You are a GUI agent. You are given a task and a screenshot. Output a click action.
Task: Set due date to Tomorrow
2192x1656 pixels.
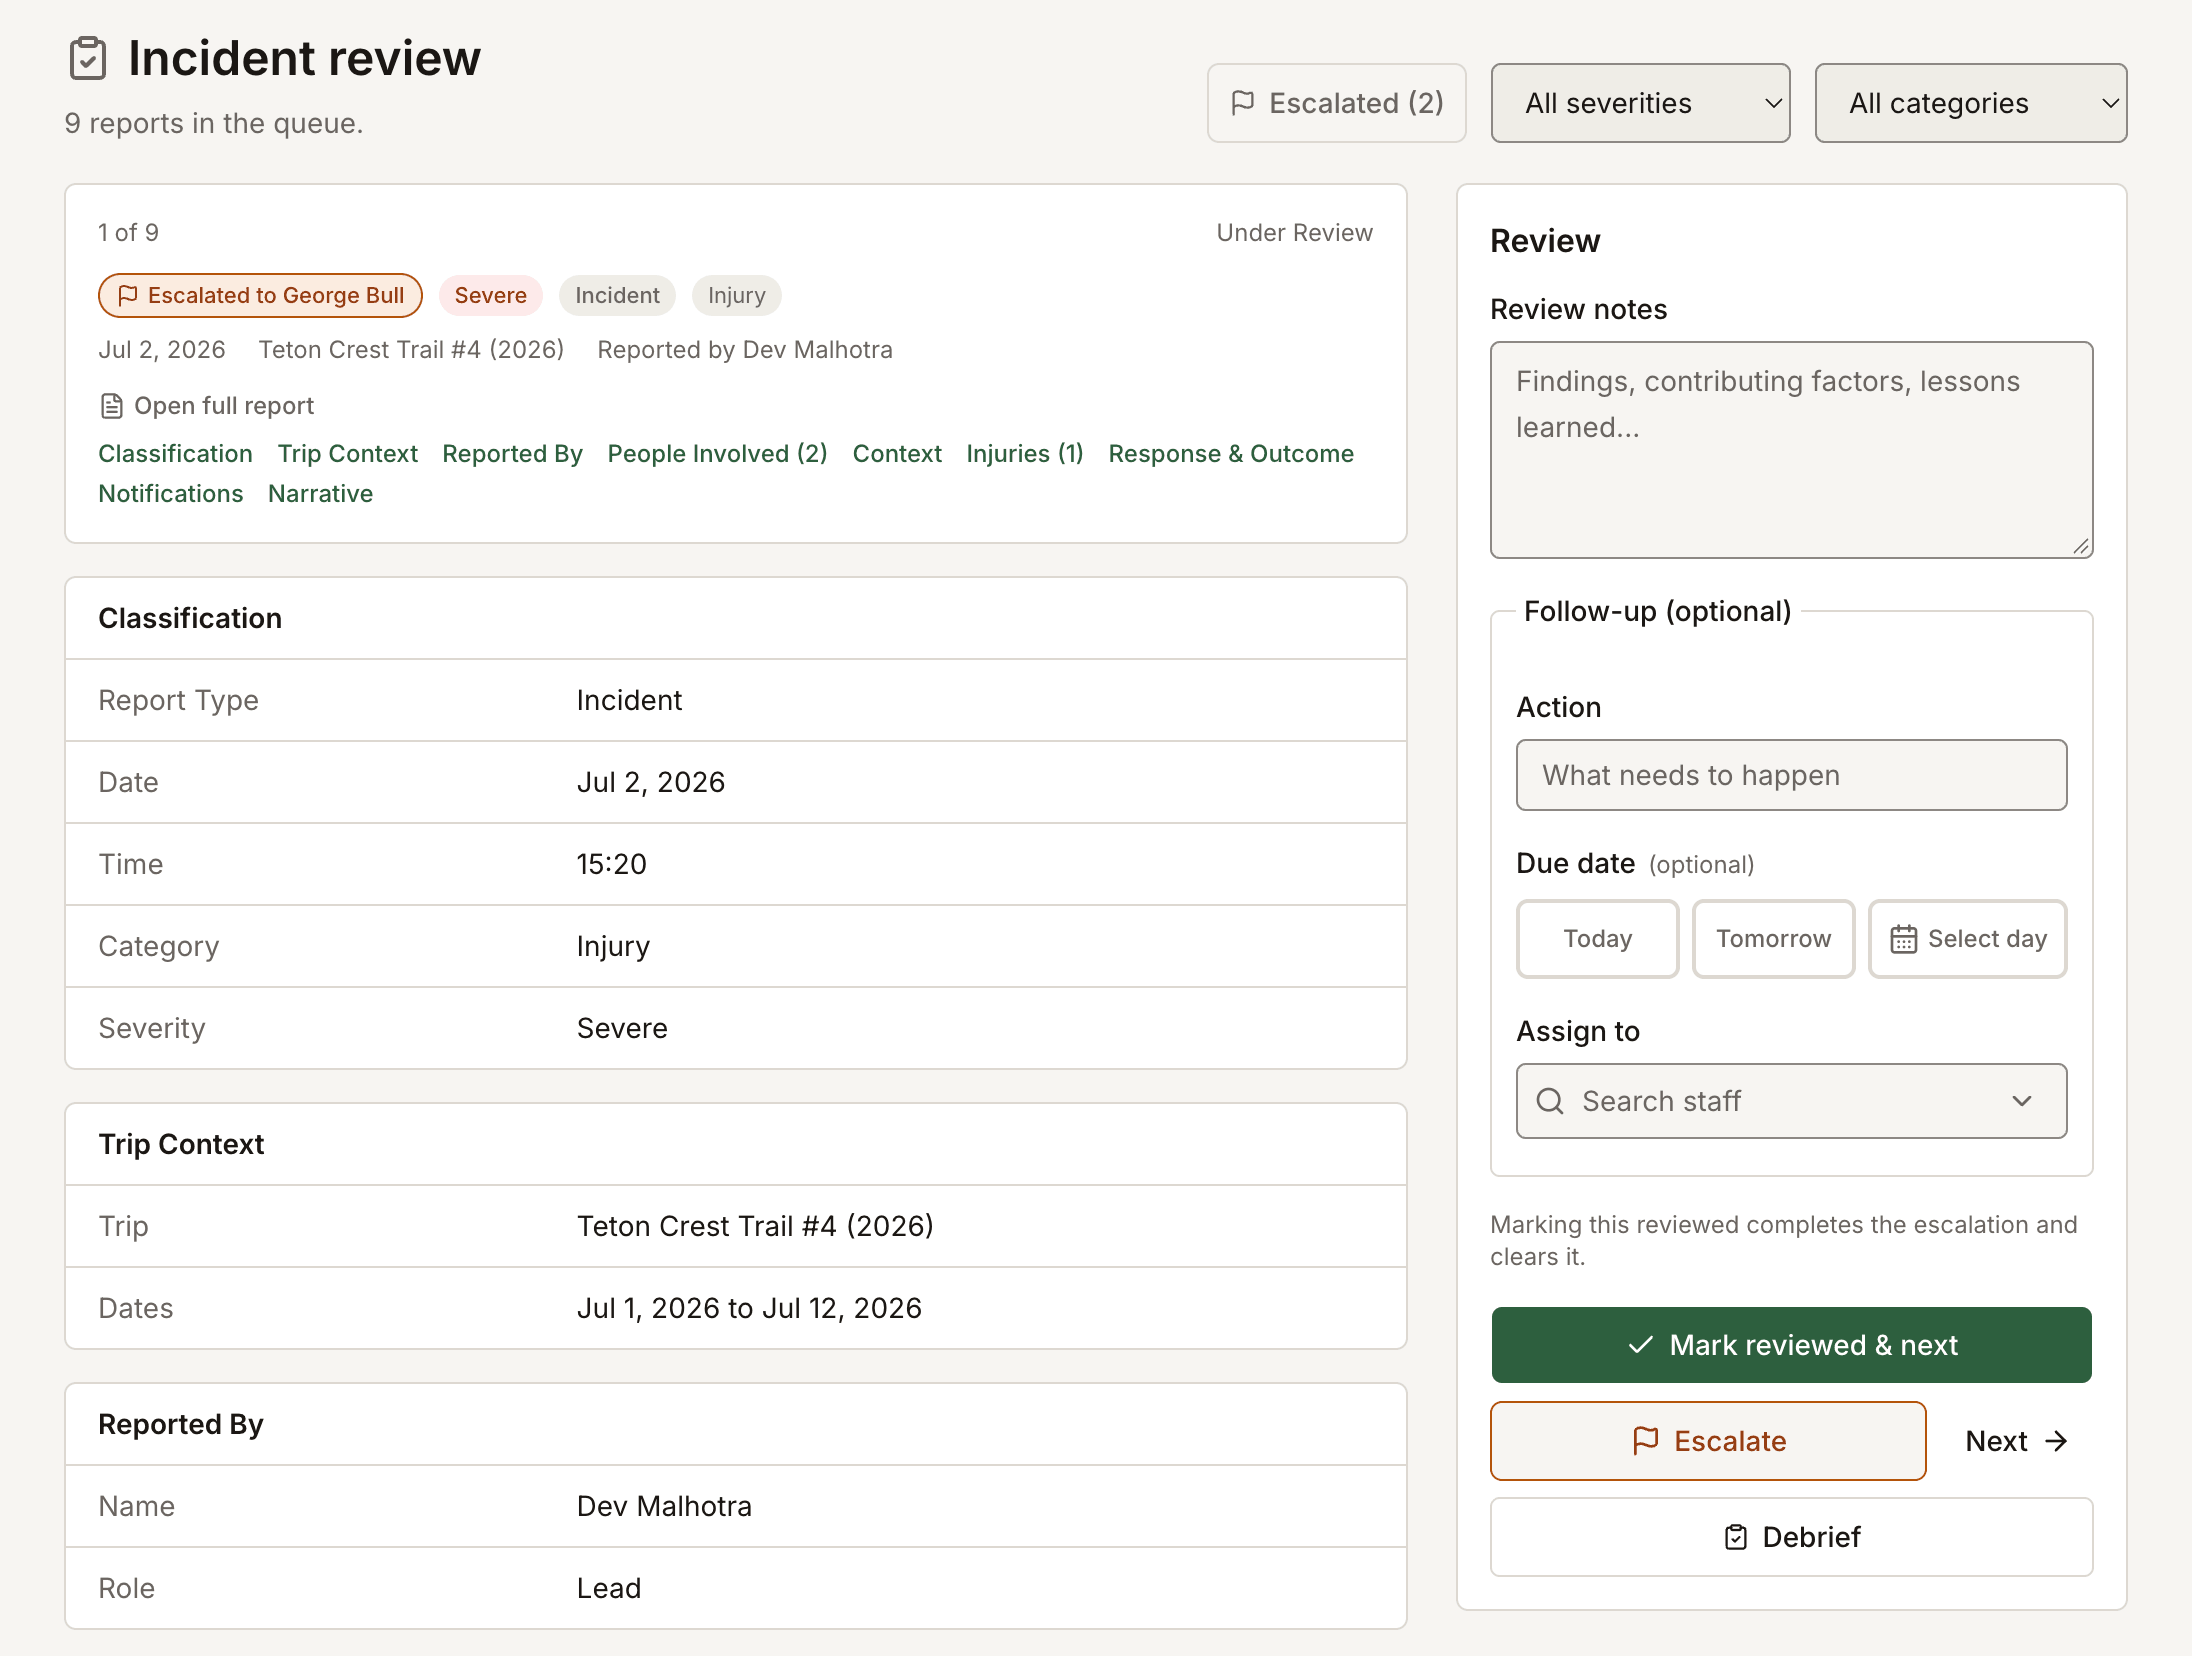[1773, 939]
